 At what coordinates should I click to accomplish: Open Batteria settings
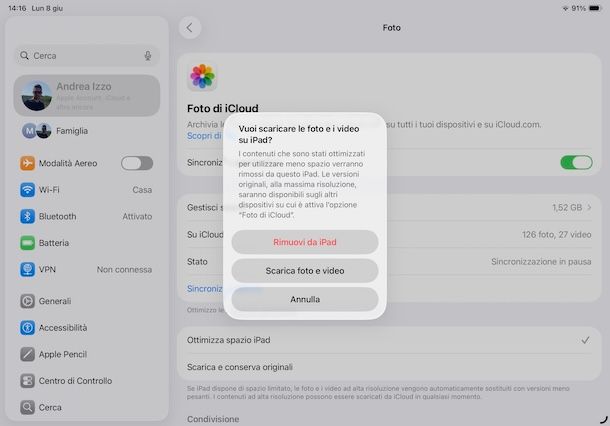pos(87,243)
